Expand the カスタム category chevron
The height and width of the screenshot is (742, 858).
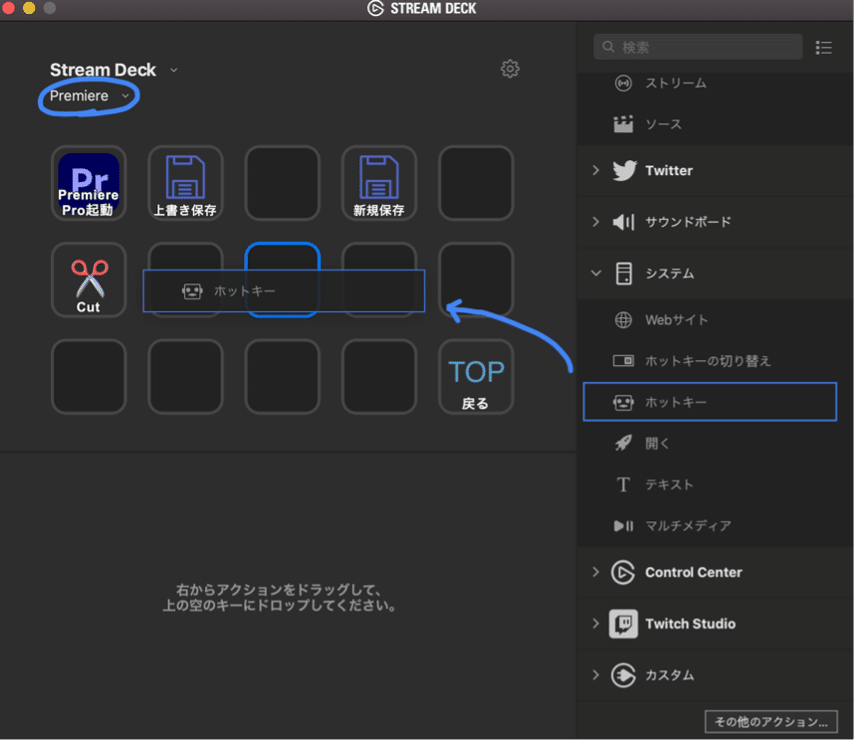pyautogui.click(x=596, y=676)
